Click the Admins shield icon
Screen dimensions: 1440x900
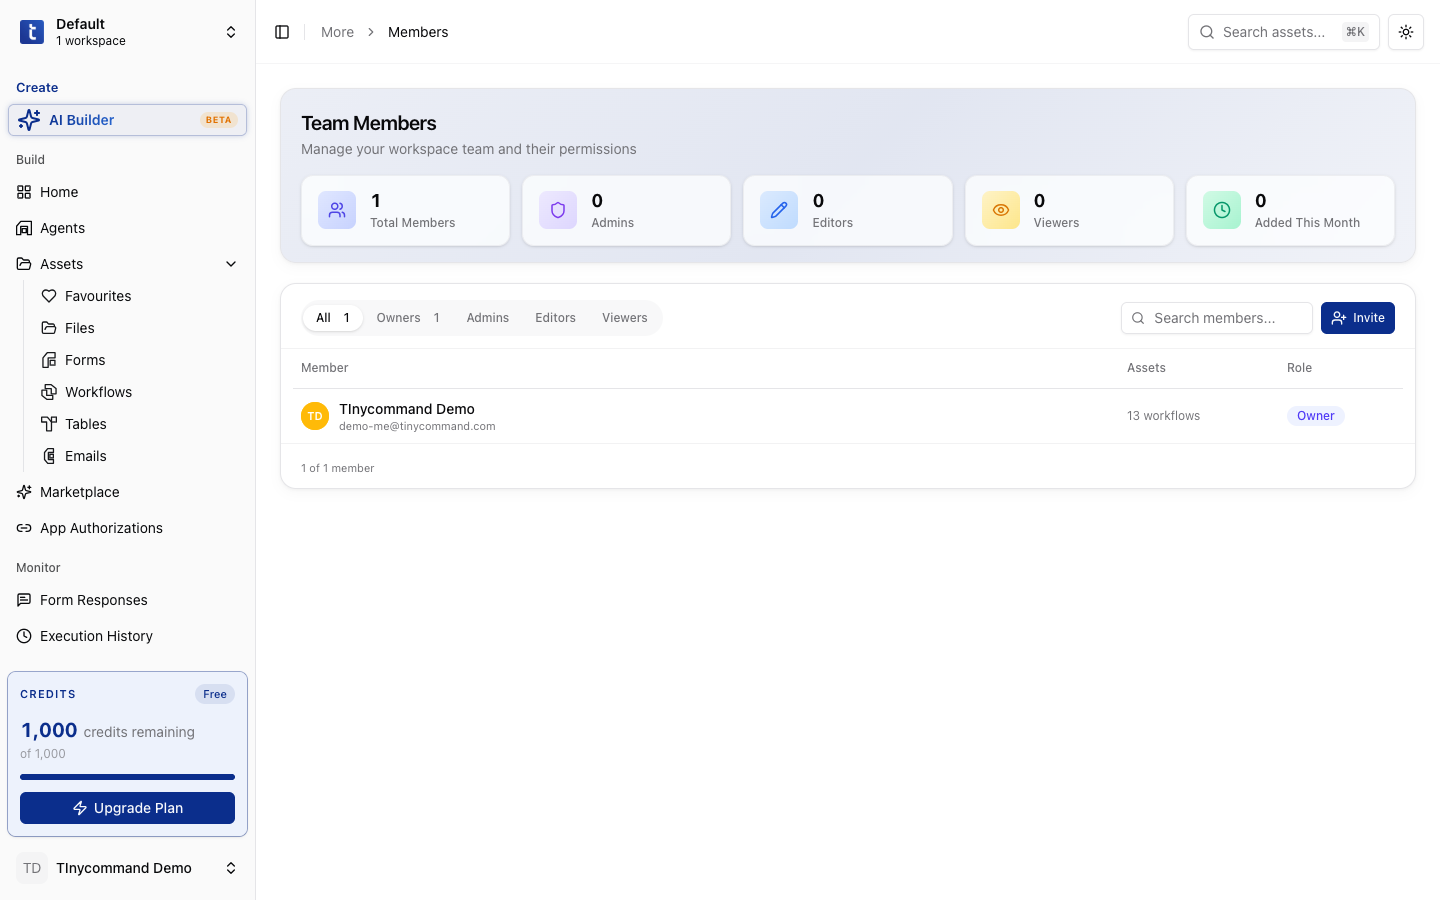coord(558,210)
